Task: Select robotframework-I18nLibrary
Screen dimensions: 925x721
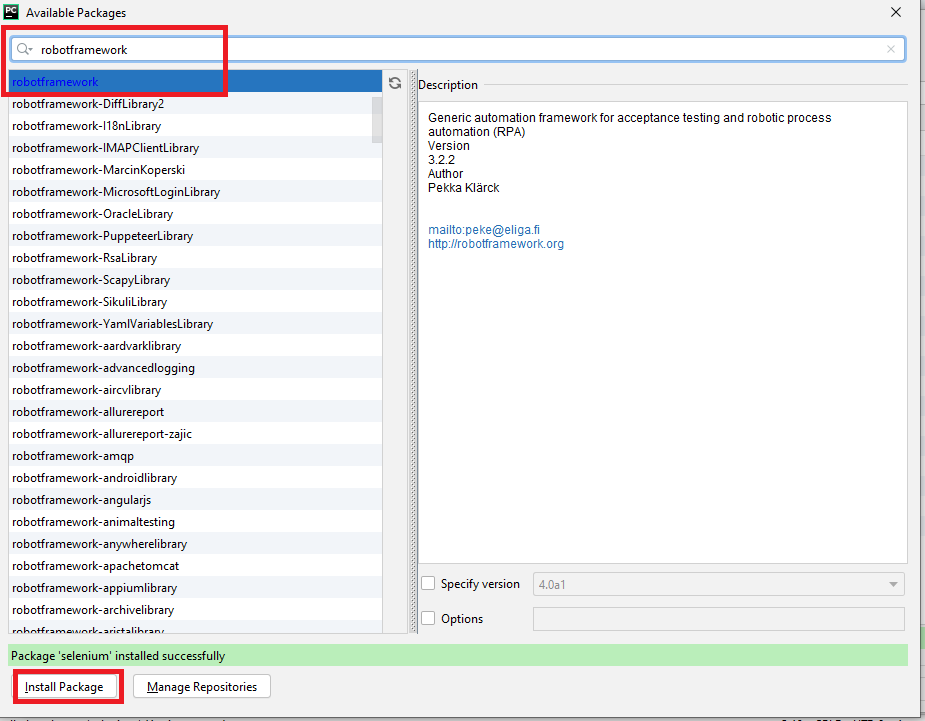Action: tap(195, 126)
